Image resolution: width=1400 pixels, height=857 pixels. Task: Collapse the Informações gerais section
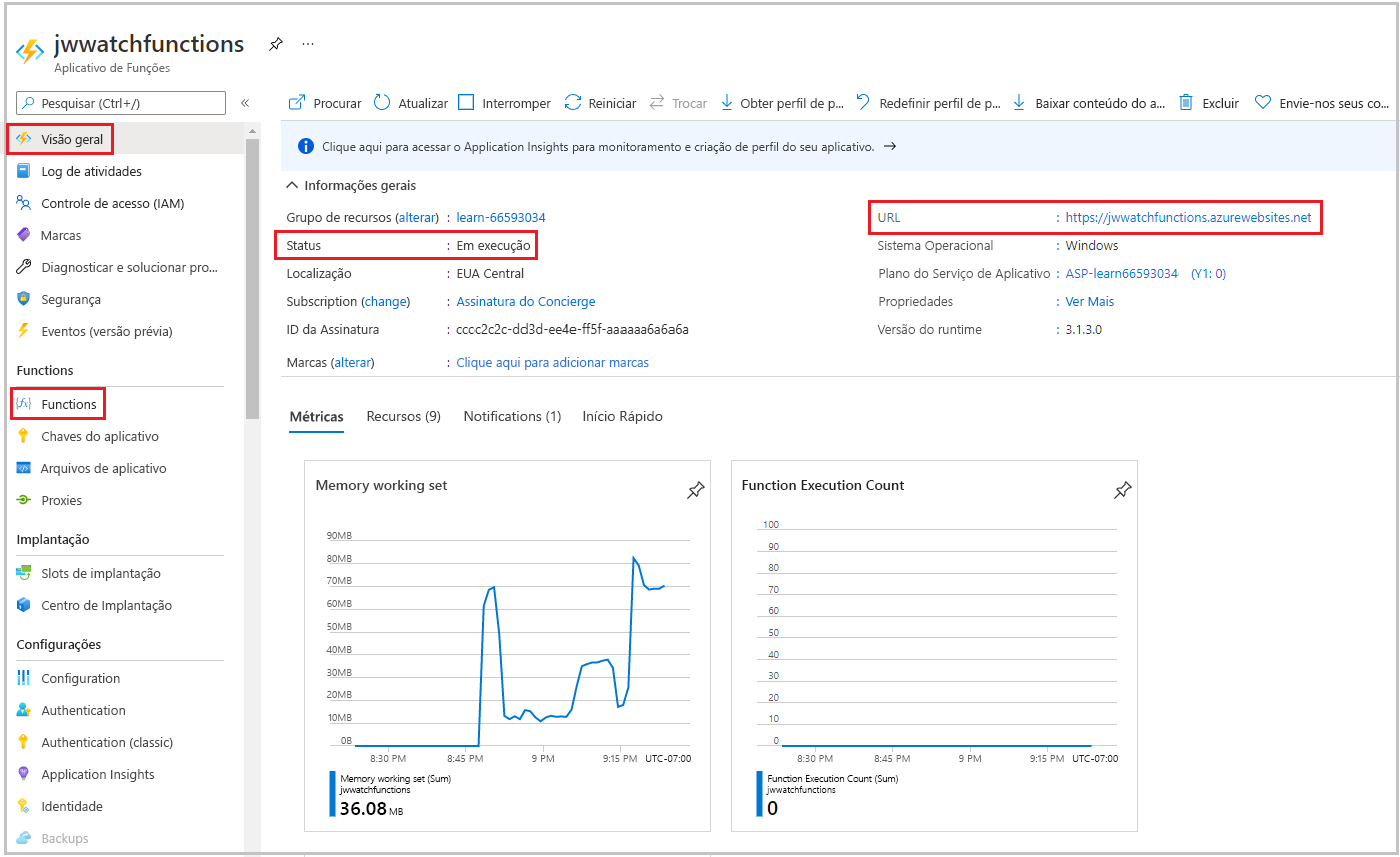(x=292, y=185)
